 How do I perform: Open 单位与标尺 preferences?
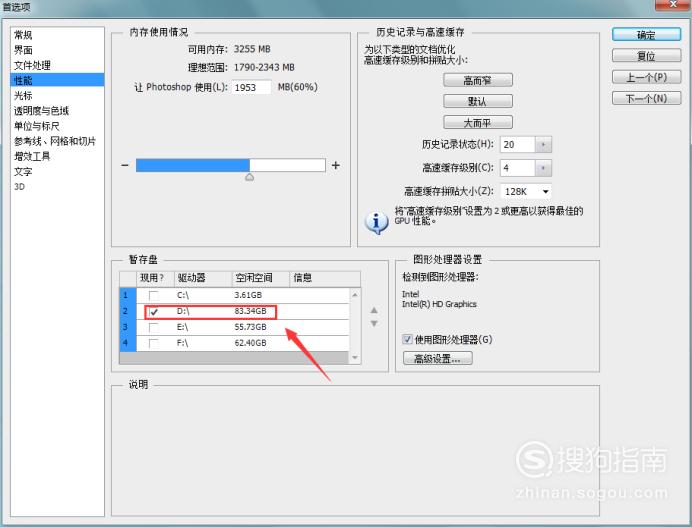click(37, 126)
